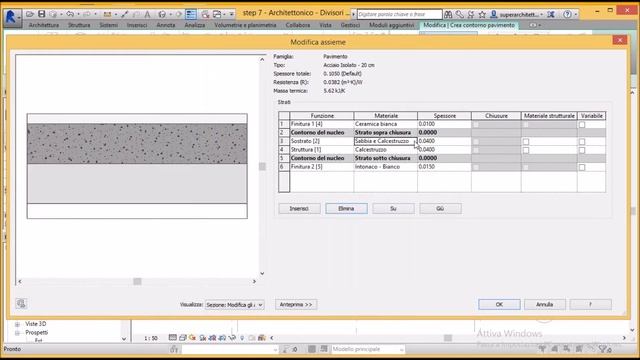Open the Inserisci ribbon tab
The height and width of the screenshot is (360, 640).
tap(137, 25)
